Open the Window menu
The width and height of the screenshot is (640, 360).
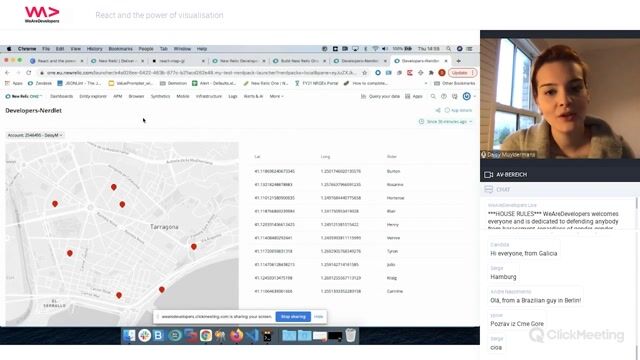click(x=182, y=49)
